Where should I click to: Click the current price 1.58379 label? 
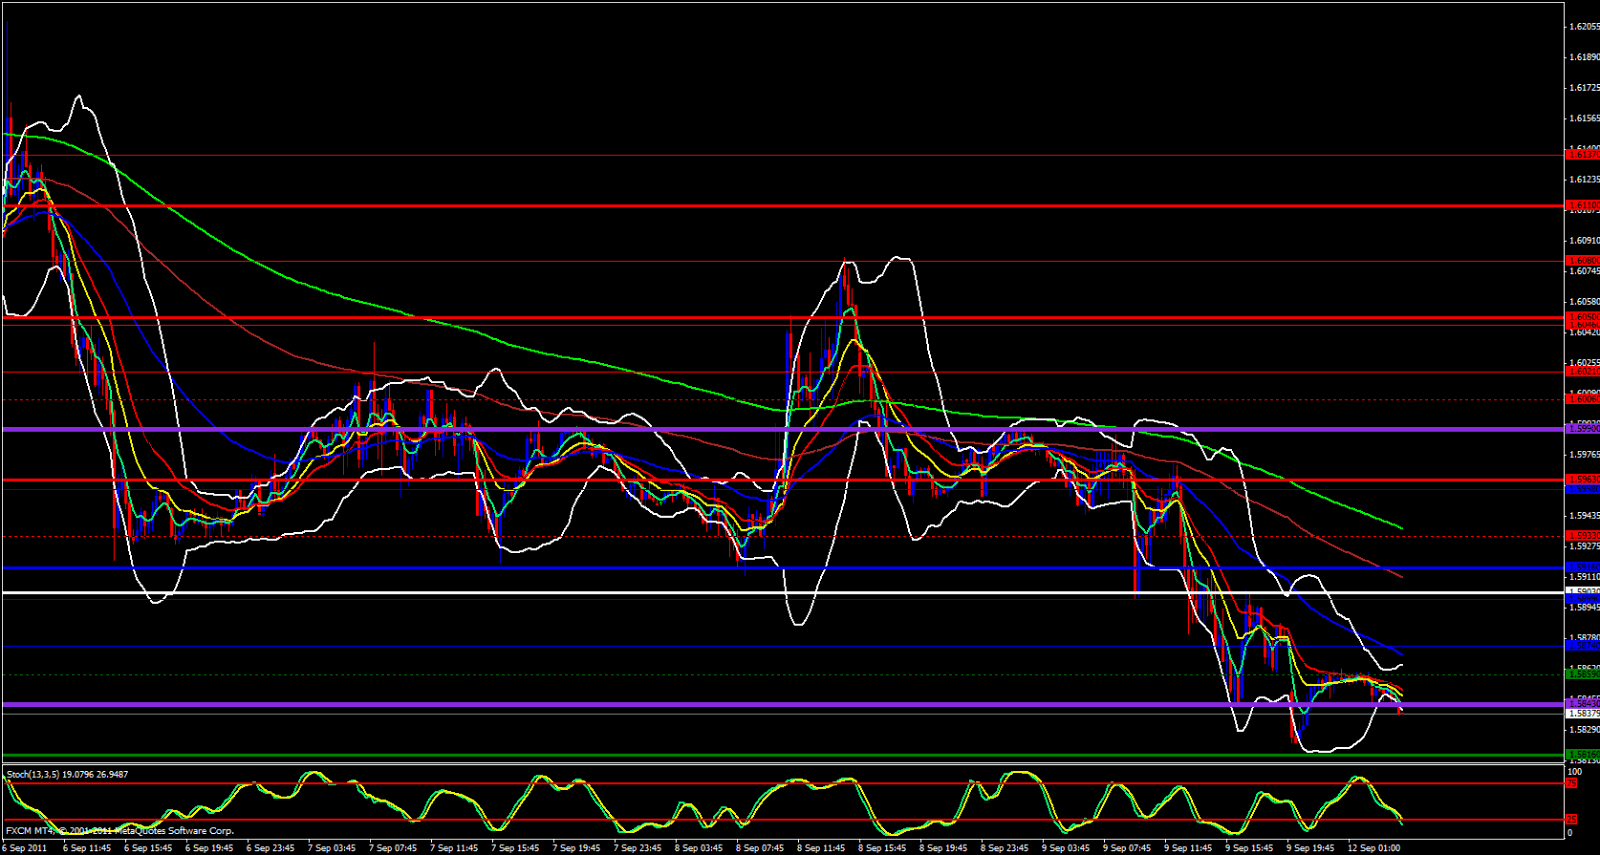pyautogui.click(x=1582, y=714)
